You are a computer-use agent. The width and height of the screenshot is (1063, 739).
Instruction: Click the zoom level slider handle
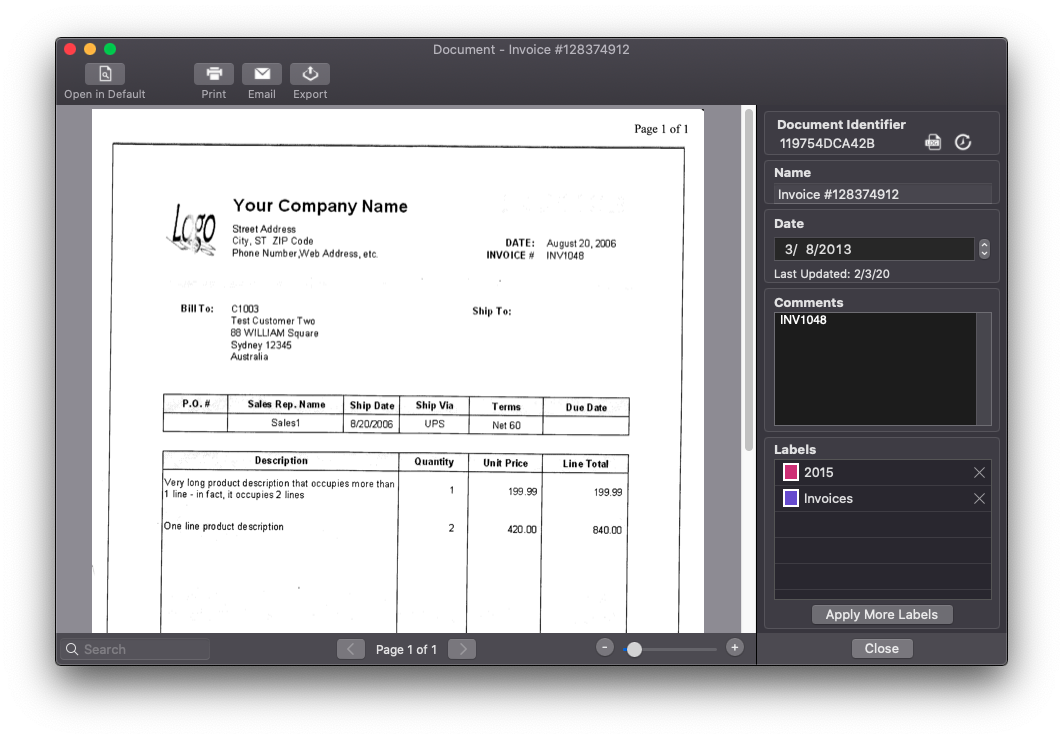coord(635,648)
